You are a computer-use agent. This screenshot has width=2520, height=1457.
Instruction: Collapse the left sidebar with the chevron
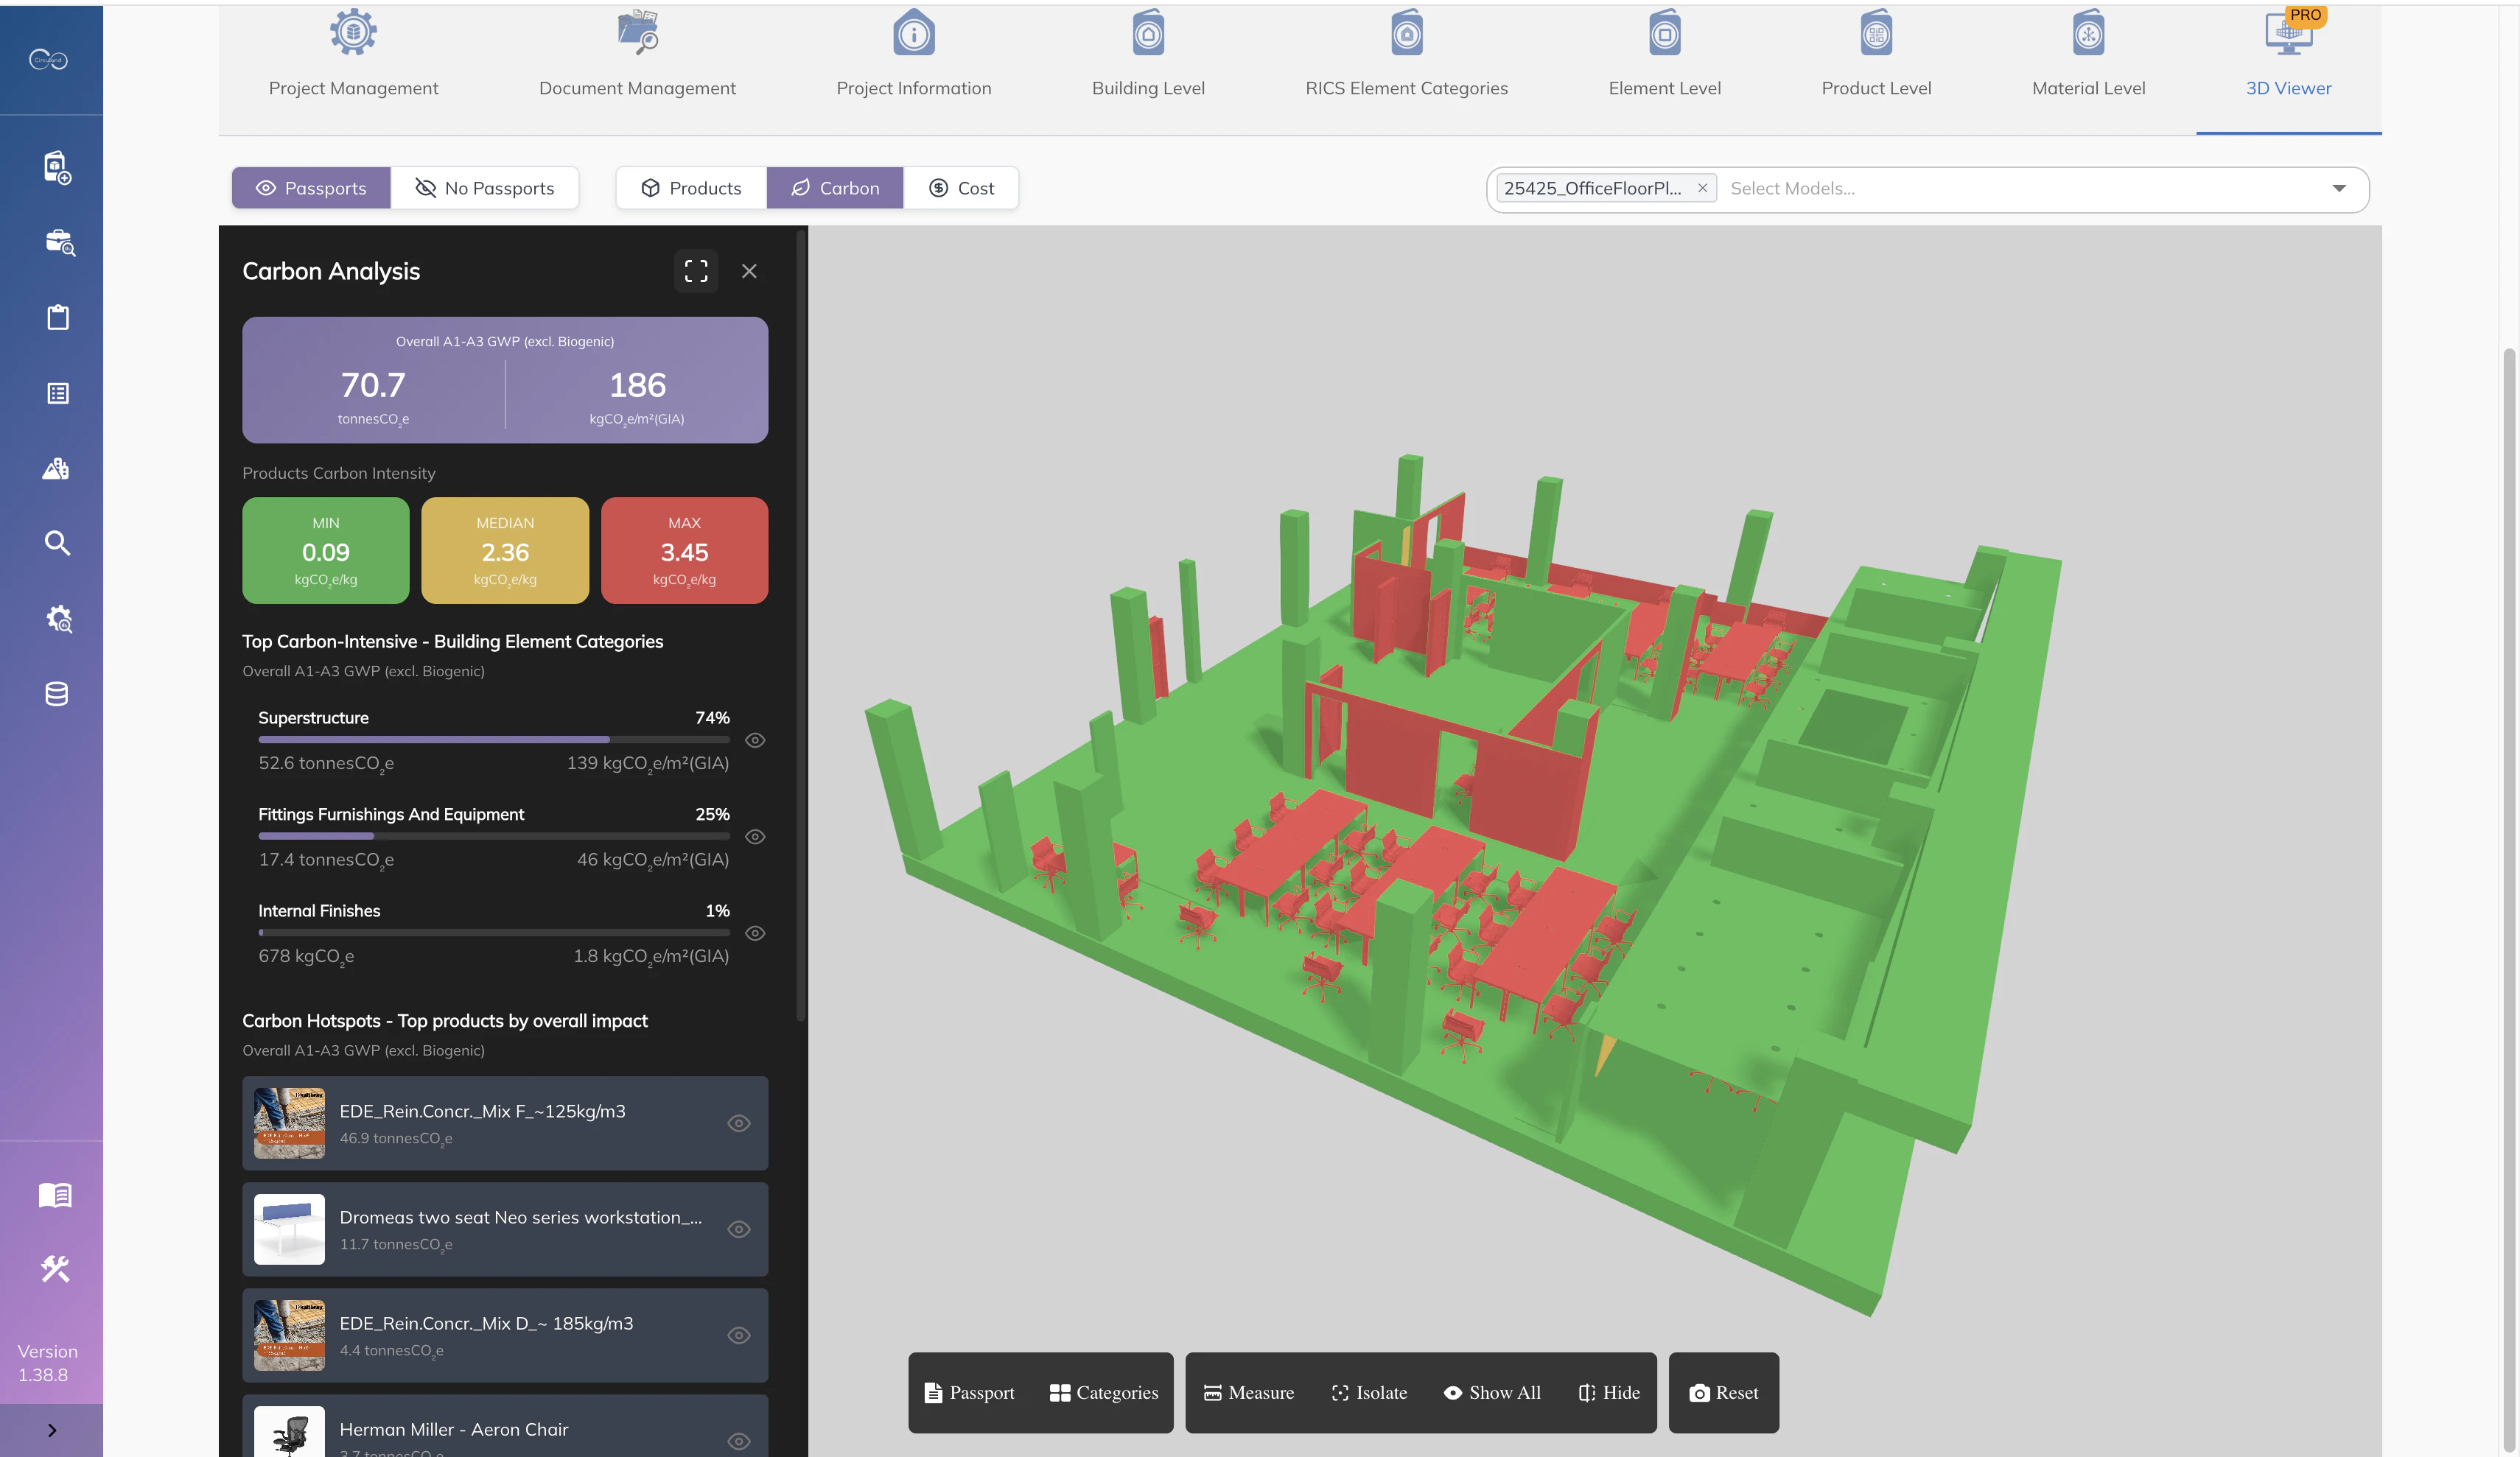tap(53, 1430)
